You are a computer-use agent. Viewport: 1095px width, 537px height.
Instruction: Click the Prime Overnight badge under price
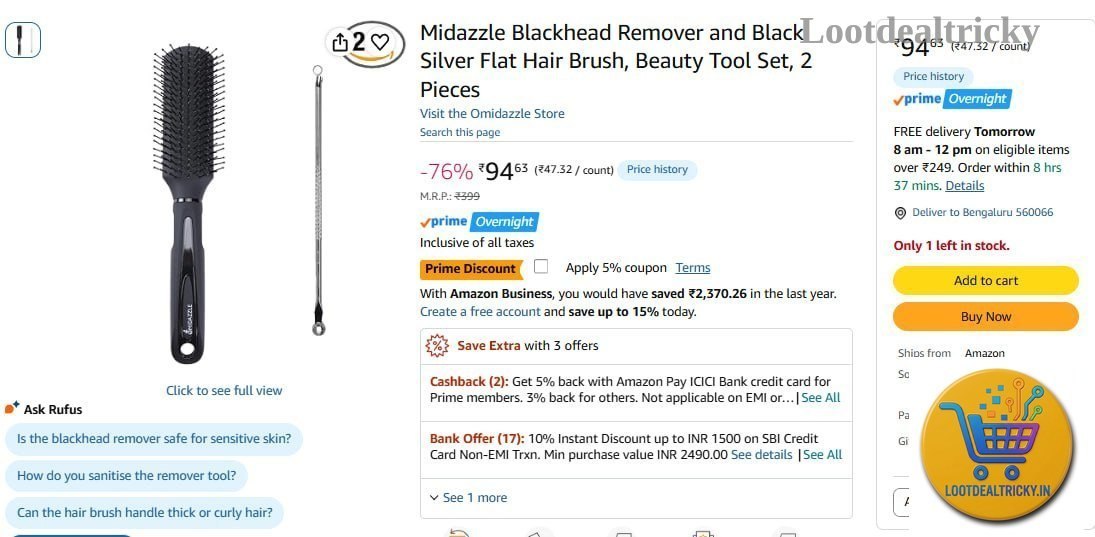479,222
